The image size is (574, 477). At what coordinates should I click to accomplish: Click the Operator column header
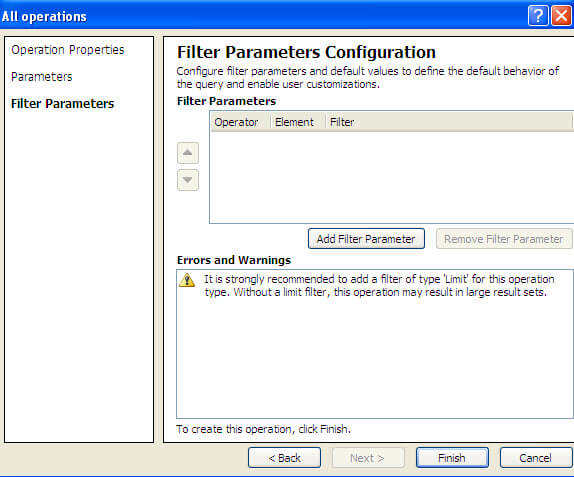tap(241, 122)
